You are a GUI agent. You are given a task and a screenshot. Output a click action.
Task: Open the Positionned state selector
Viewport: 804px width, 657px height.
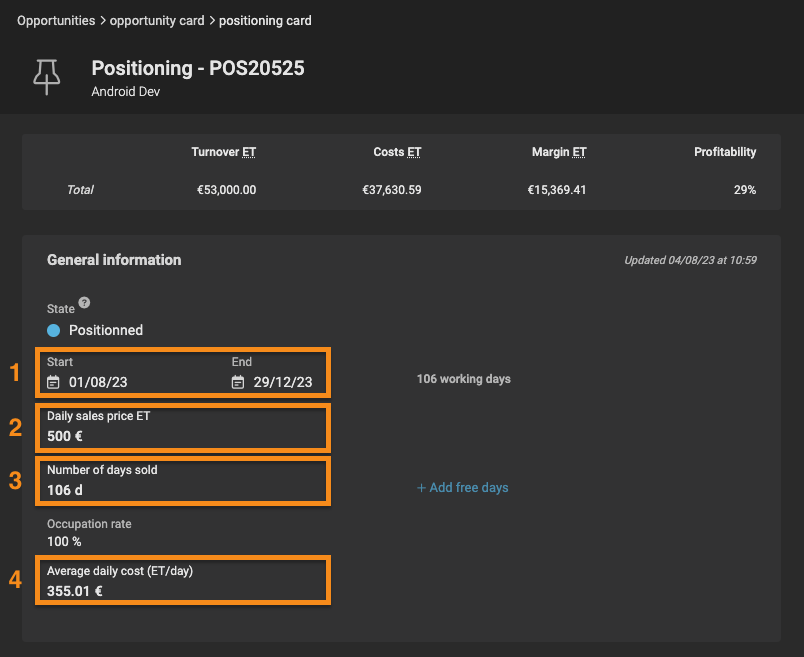[95, 330]
